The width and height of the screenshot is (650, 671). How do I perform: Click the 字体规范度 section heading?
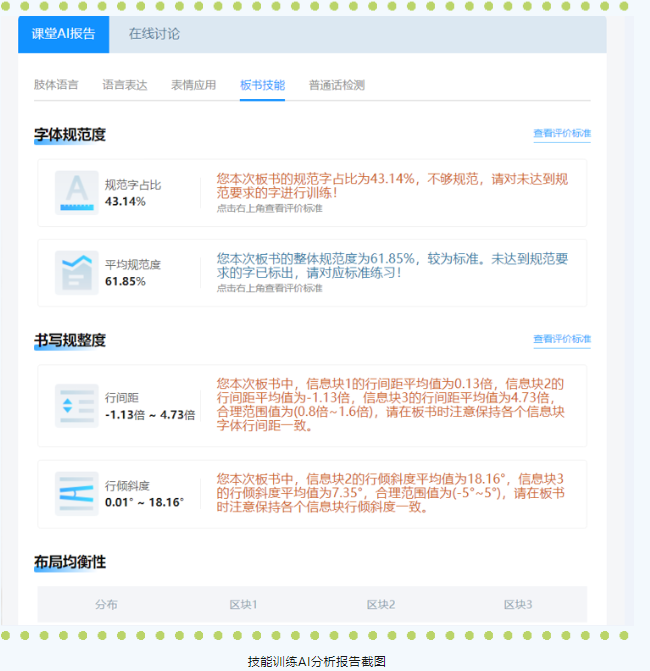(x=70, y=134)
